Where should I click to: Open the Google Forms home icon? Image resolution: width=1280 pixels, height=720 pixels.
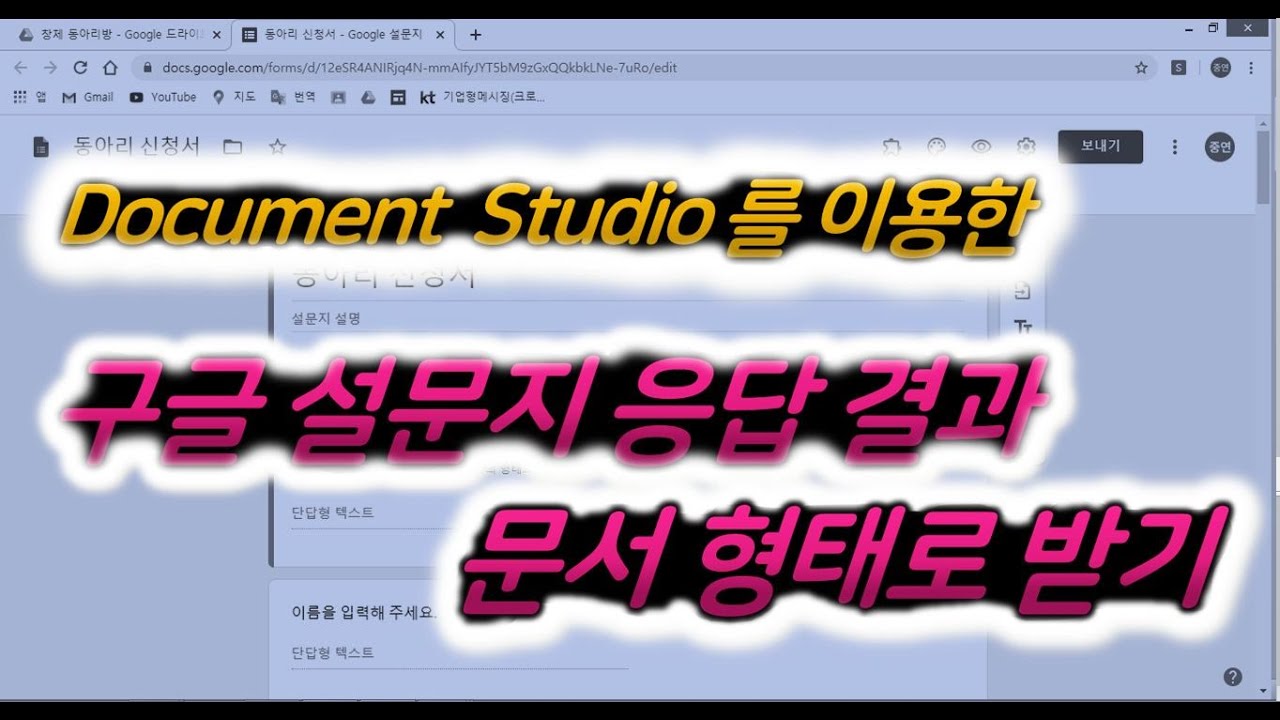coord(41,147)
